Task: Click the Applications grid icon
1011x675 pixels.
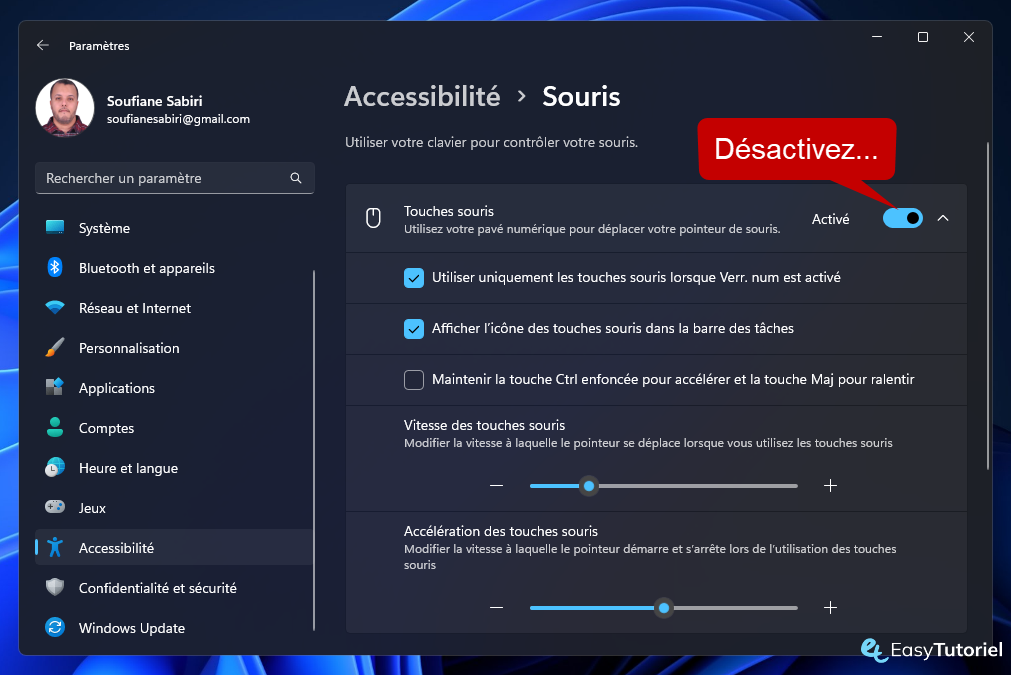Action: point(55,387)
